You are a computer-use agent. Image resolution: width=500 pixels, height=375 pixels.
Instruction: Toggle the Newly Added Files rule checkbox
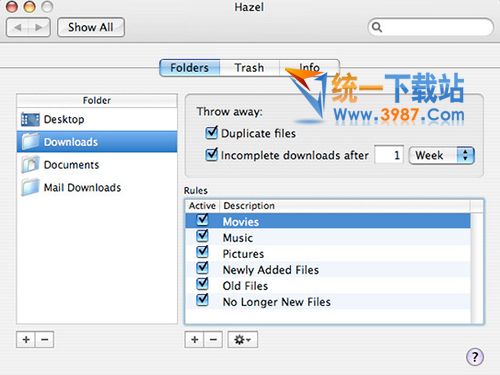pyautogui.click(x=202, y=268)
